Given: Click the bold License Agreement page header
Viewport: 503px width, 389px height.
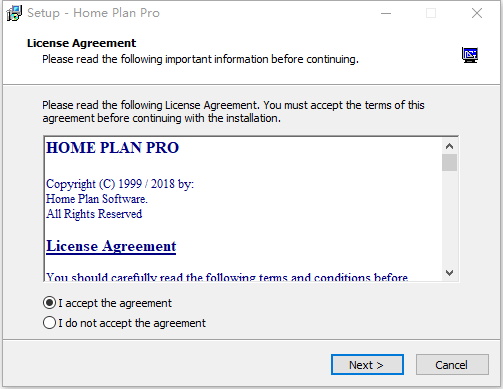Looking at the screenshot, I should point(81,43).
